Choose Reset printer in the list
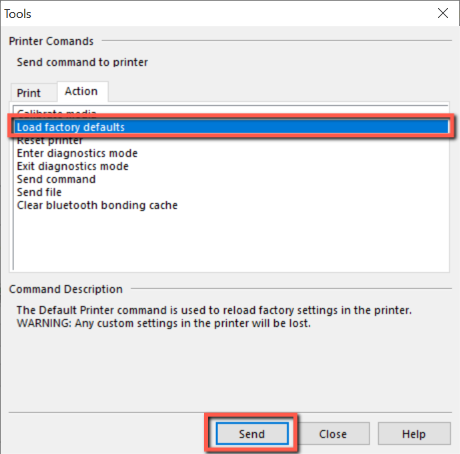Screen dimensions: 460x454 pos(50,141)
